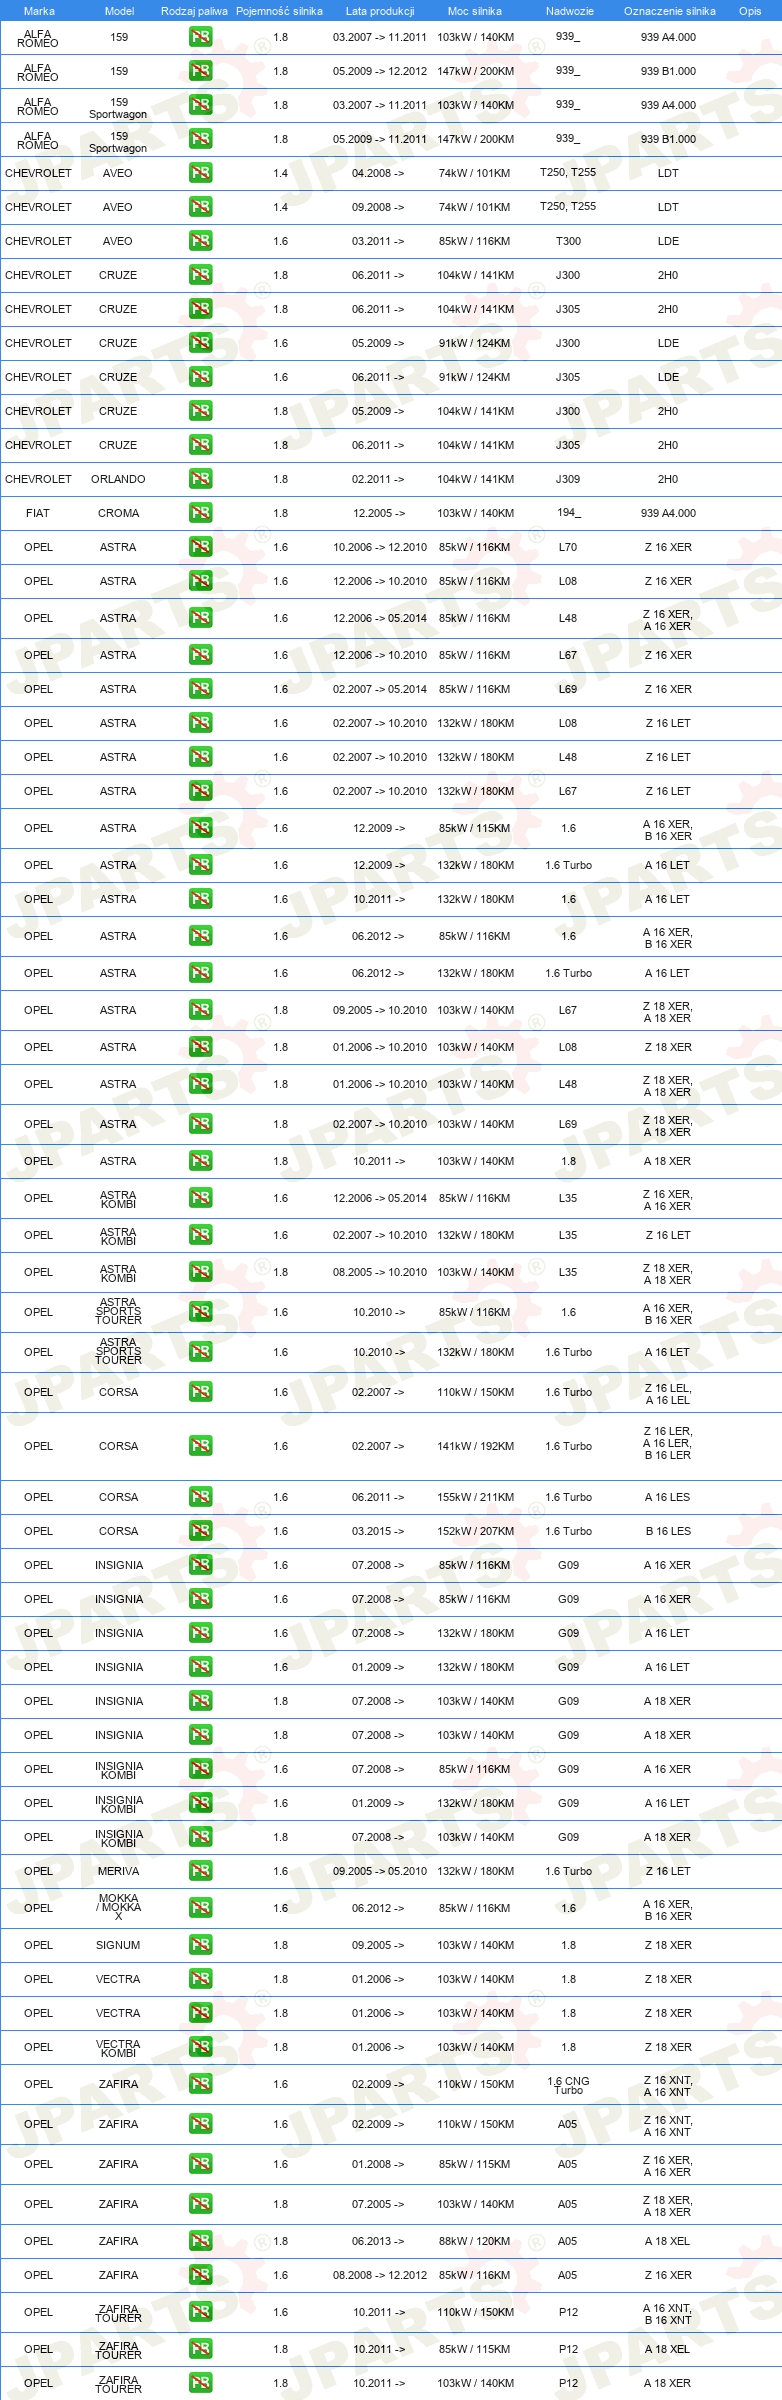Click fuel icon in Zafira 06.2013 88kW row
This screenshot has height=2400, width=782.
[x=200, y=2241]
